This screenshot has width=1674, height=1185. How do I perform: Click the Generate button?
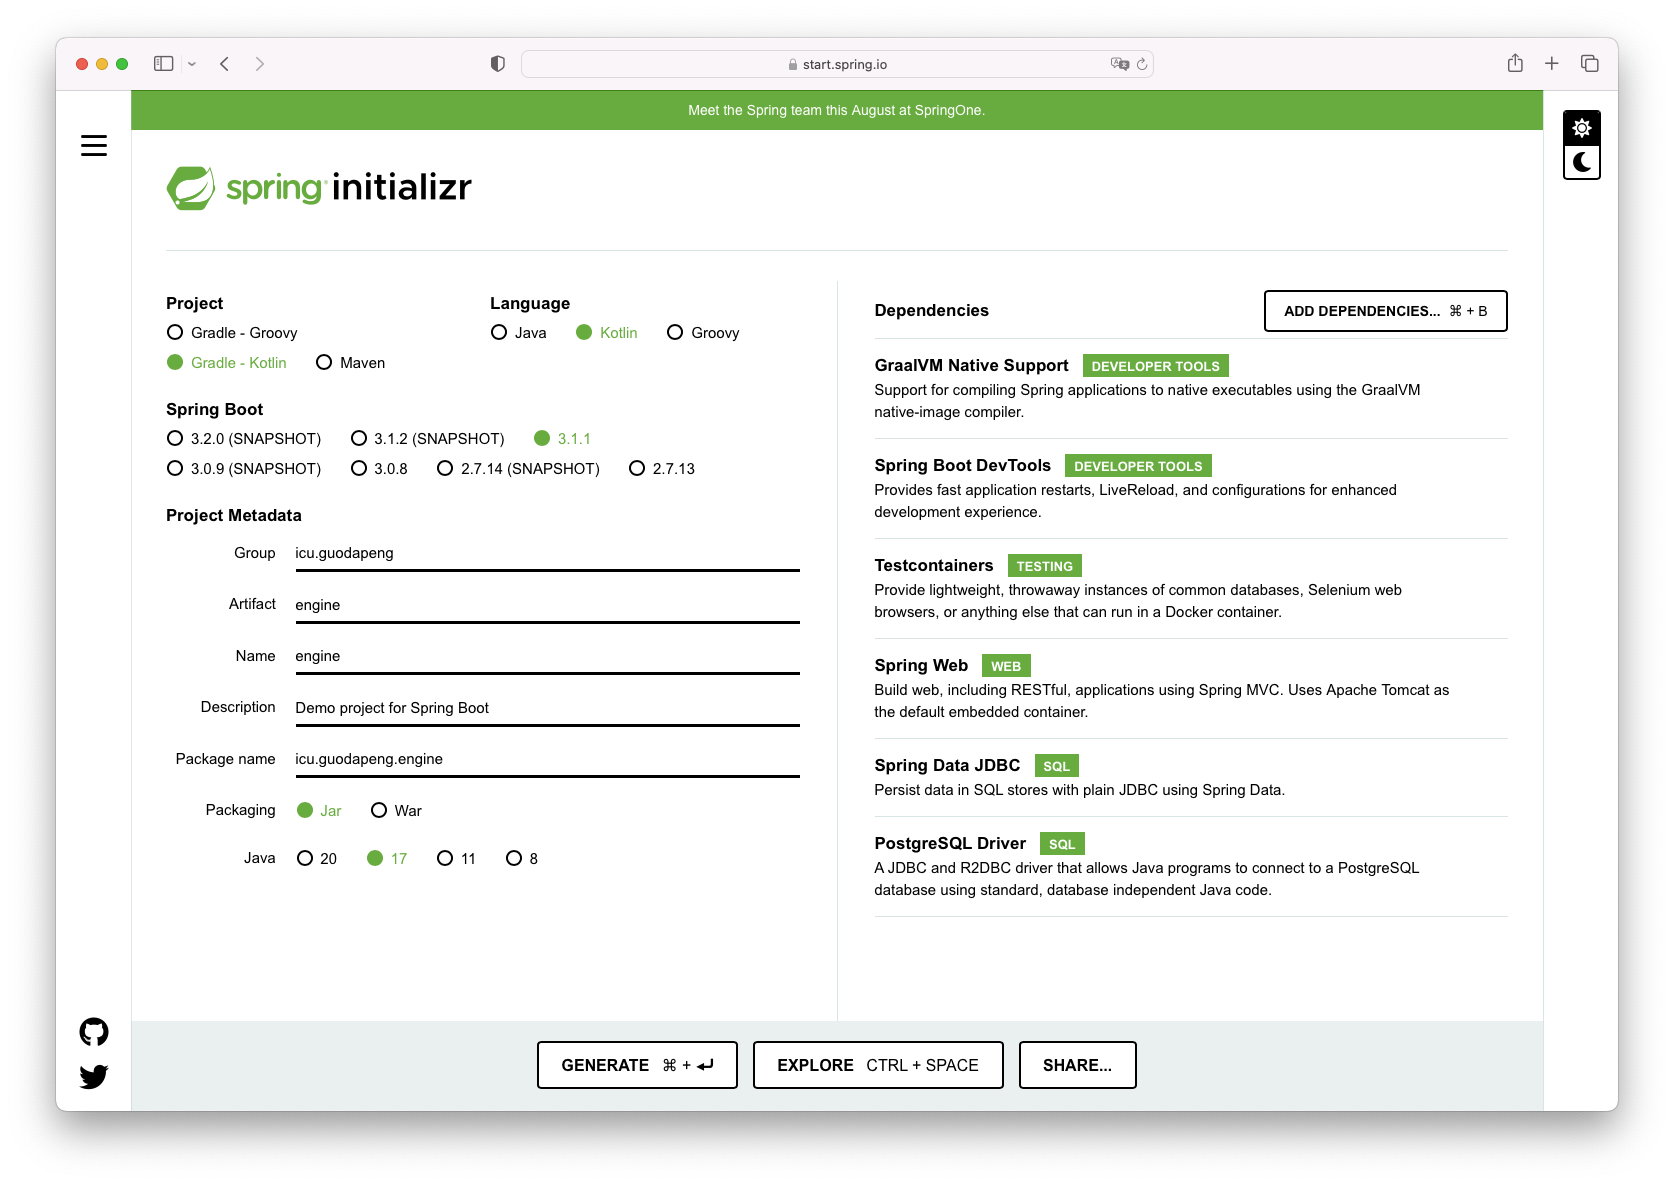click(x=637, y=1065)
